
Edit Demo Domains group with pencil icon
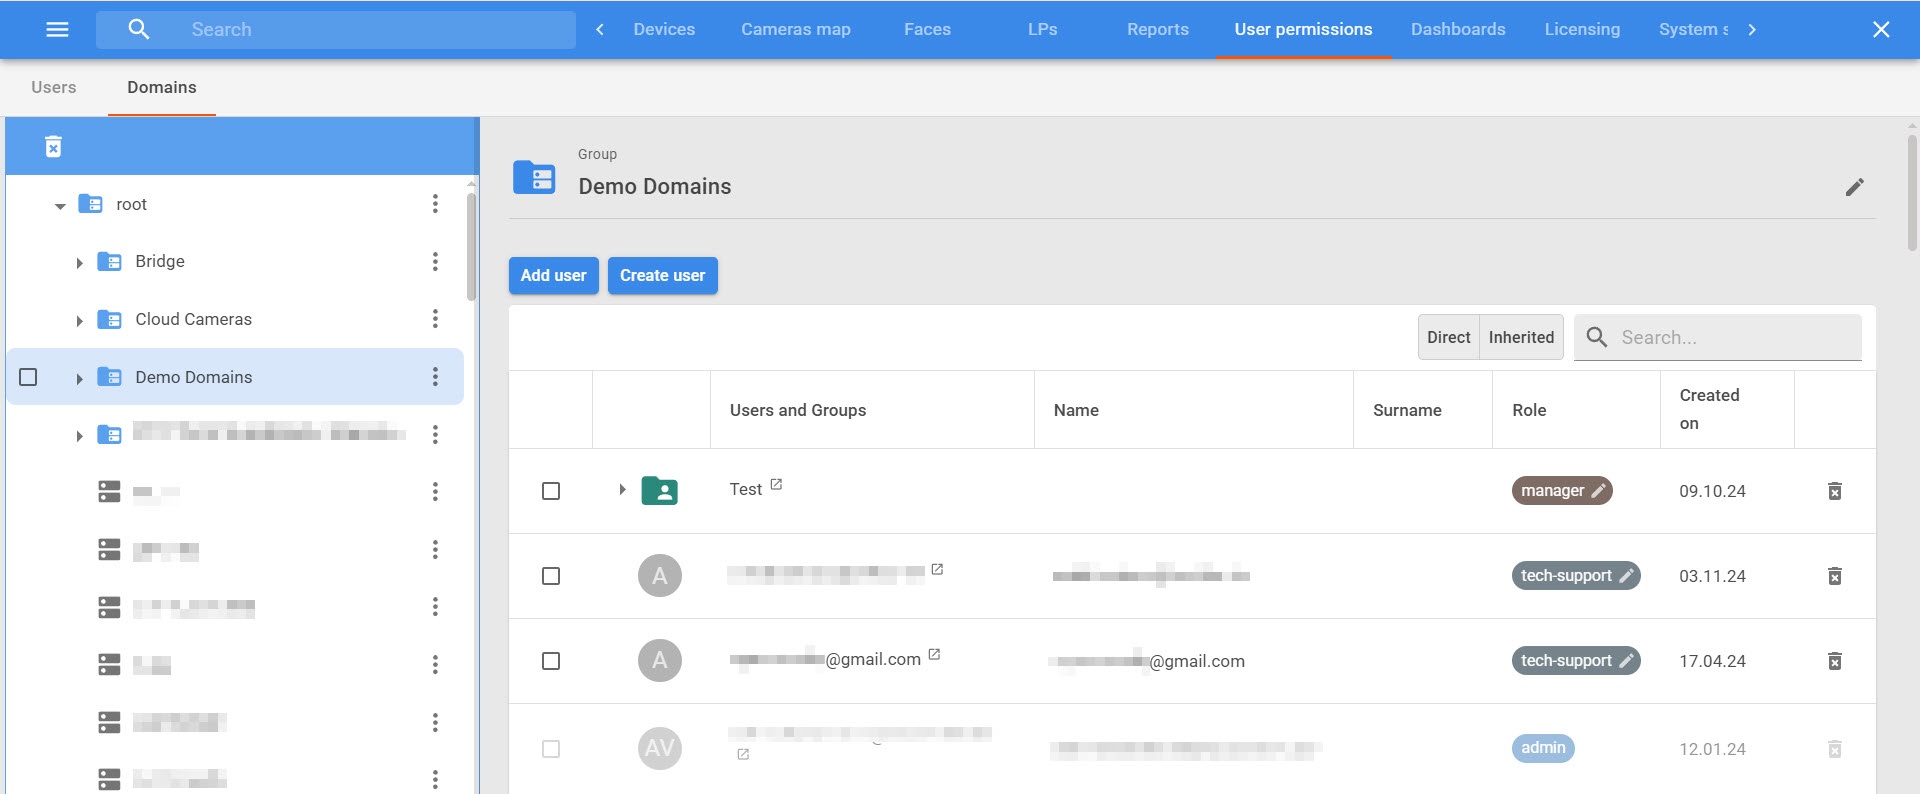click(x=1854, y=187)
